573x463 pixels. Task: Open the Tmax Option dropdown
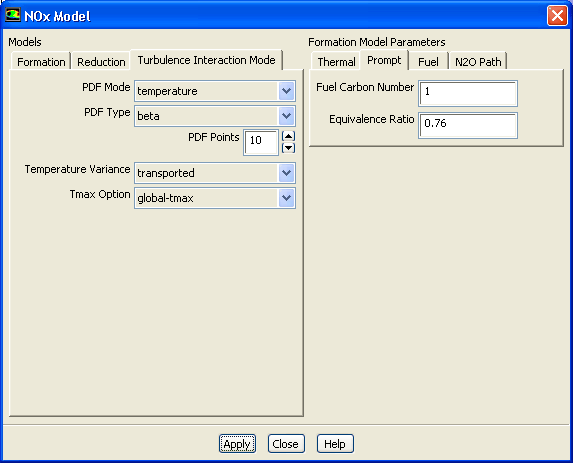pyautogui.click(x=286, y=198)
